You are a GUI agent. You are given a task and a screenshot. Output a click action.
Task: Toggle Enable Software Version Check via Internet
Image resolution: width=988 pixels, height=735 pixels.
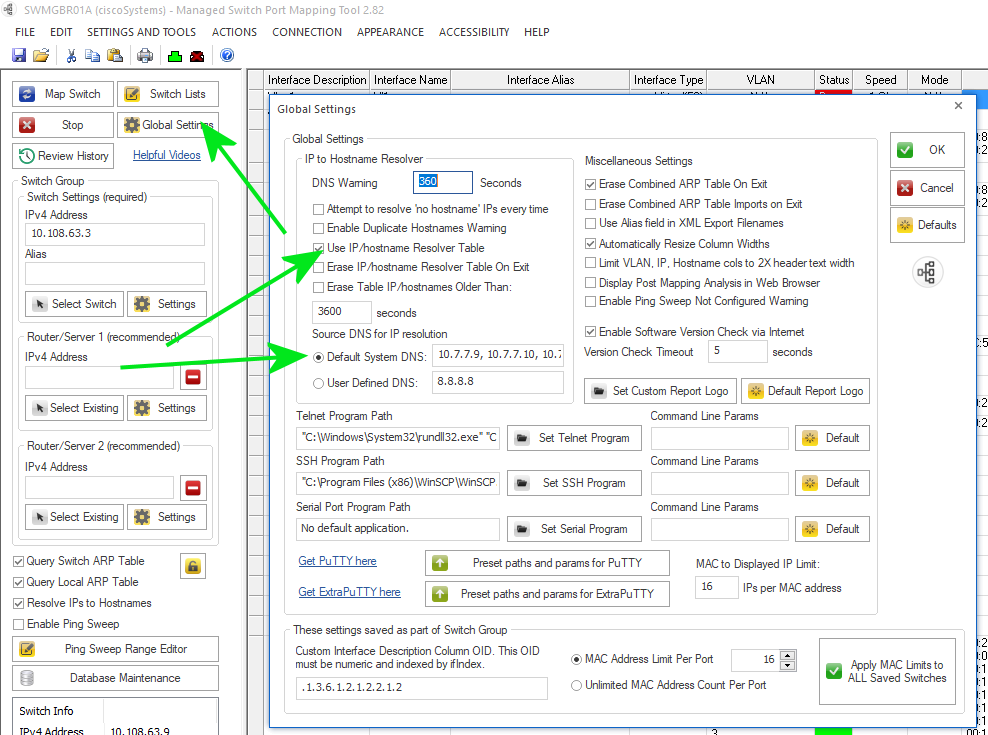590,332
